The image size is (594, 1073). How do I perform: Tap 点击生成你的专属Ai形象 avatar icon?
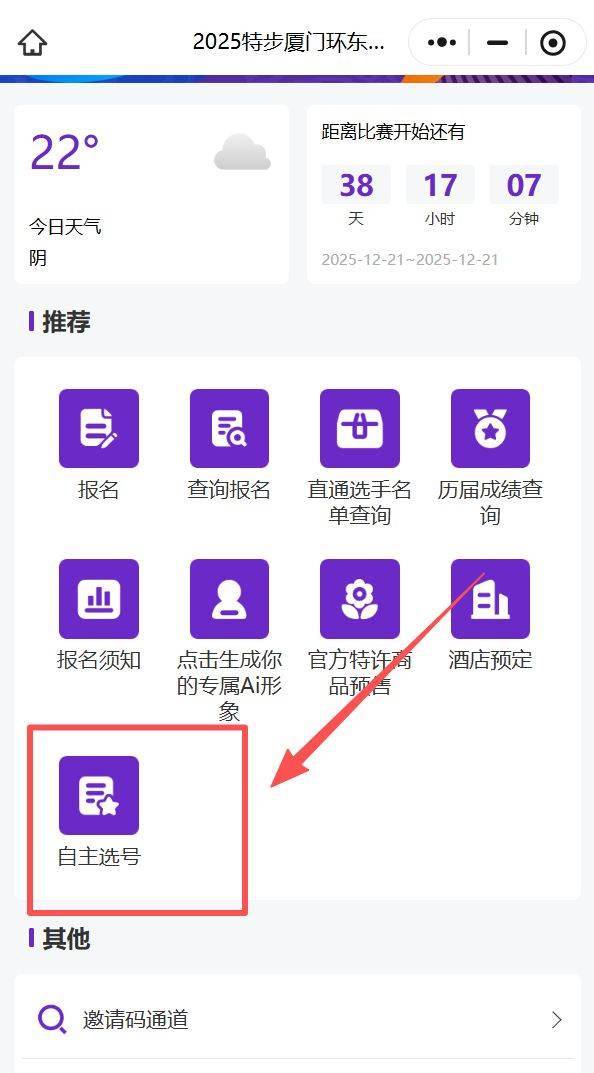pos(229,599)
